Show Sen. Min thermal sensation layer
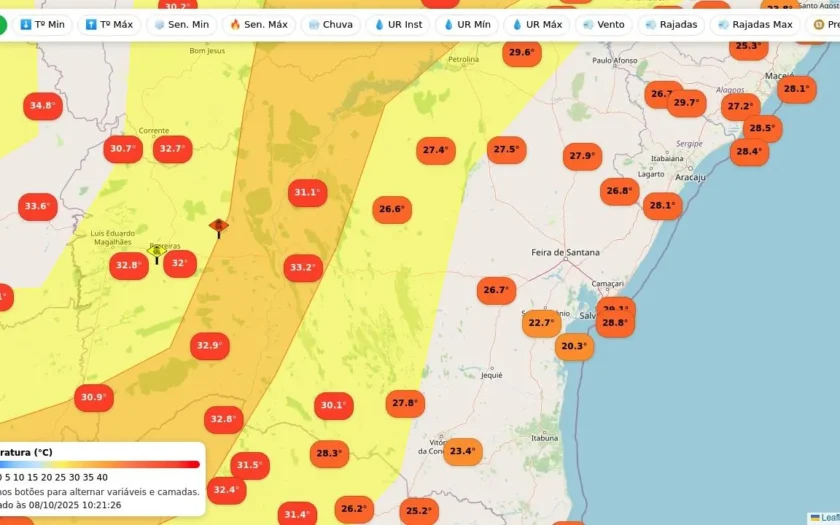Image resolution: width=840 pixels, height=525 pixels. 182,25
